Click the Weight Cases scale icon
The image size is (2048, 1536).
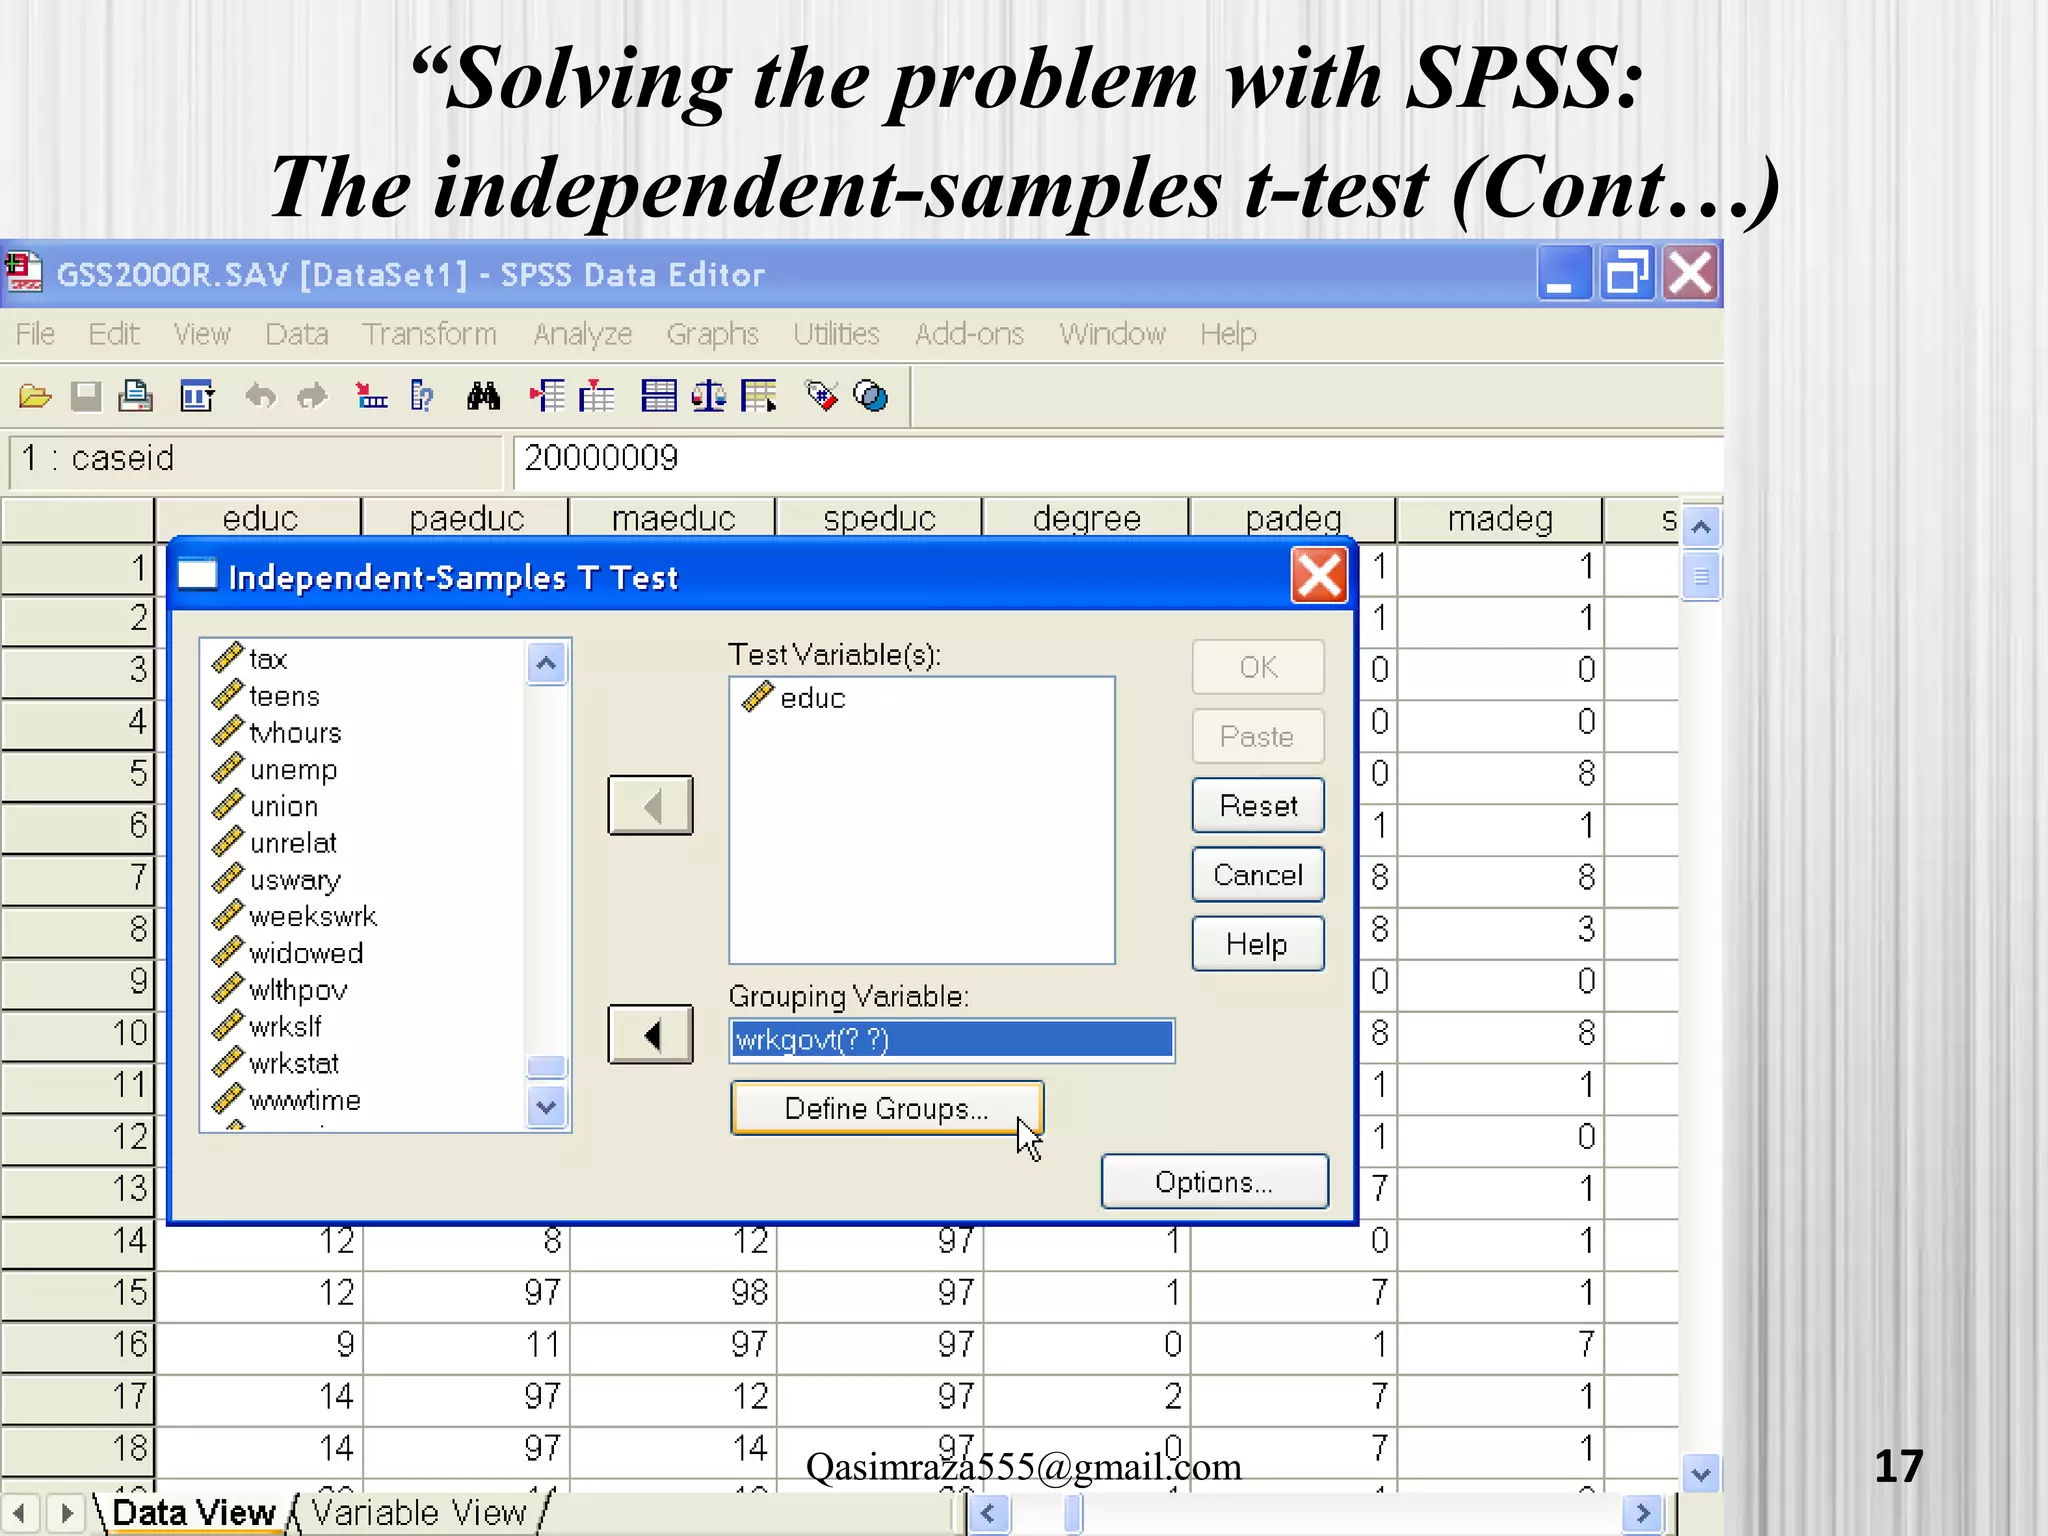coord(709,397)
